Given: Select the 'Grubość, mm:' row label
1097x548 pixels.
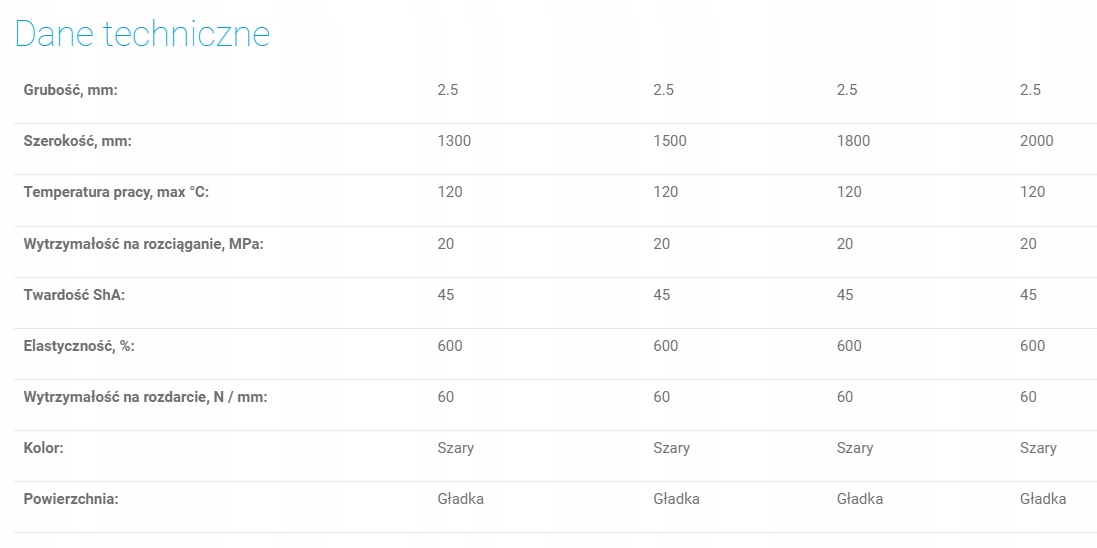Looking at the screenshot, I should point(71,90).
